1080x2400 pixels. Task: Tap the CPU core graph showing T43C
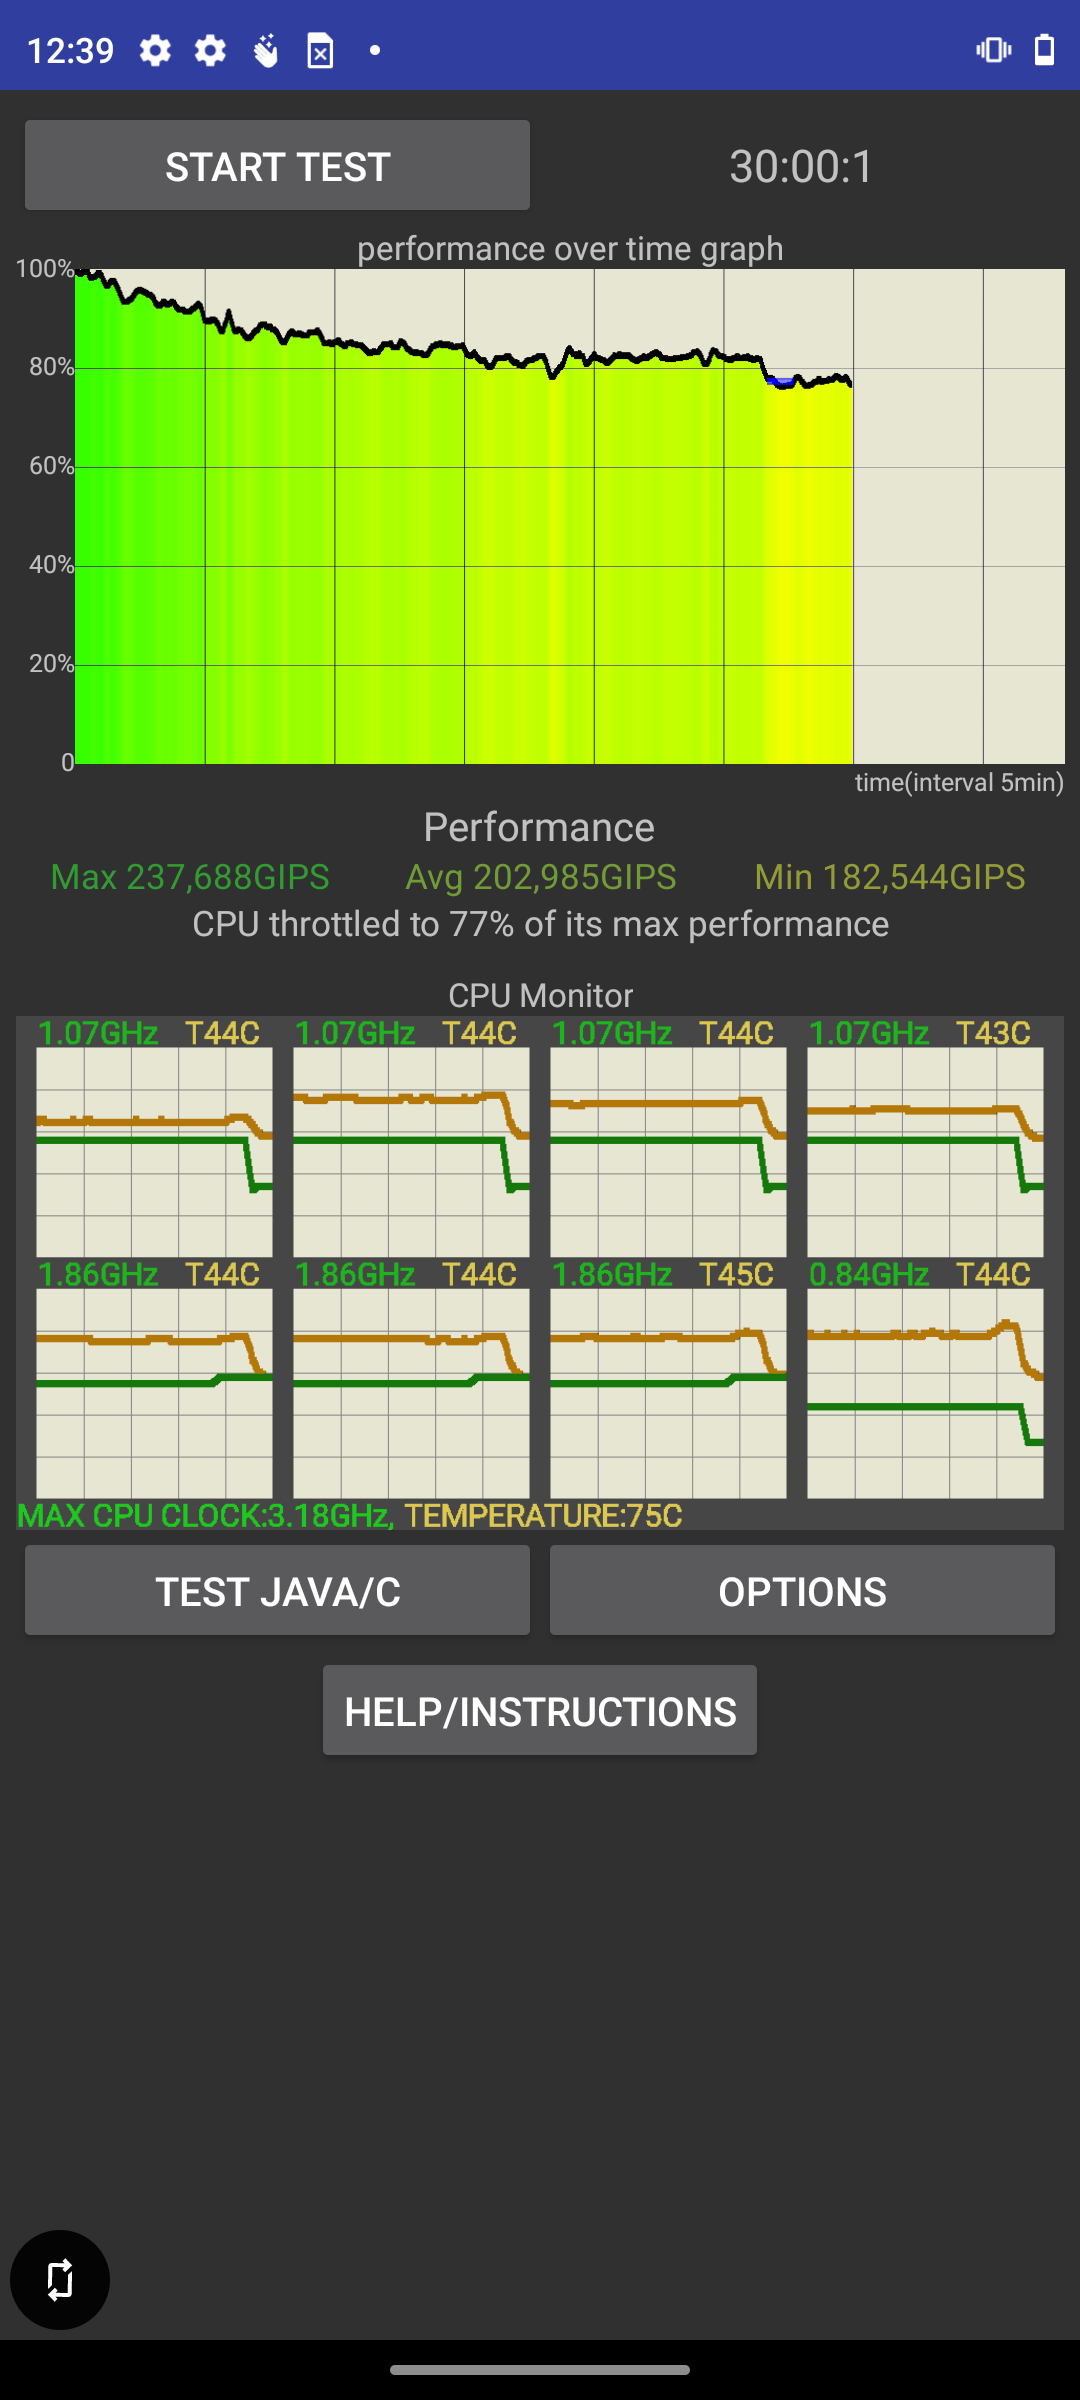tap(925, 1151)
